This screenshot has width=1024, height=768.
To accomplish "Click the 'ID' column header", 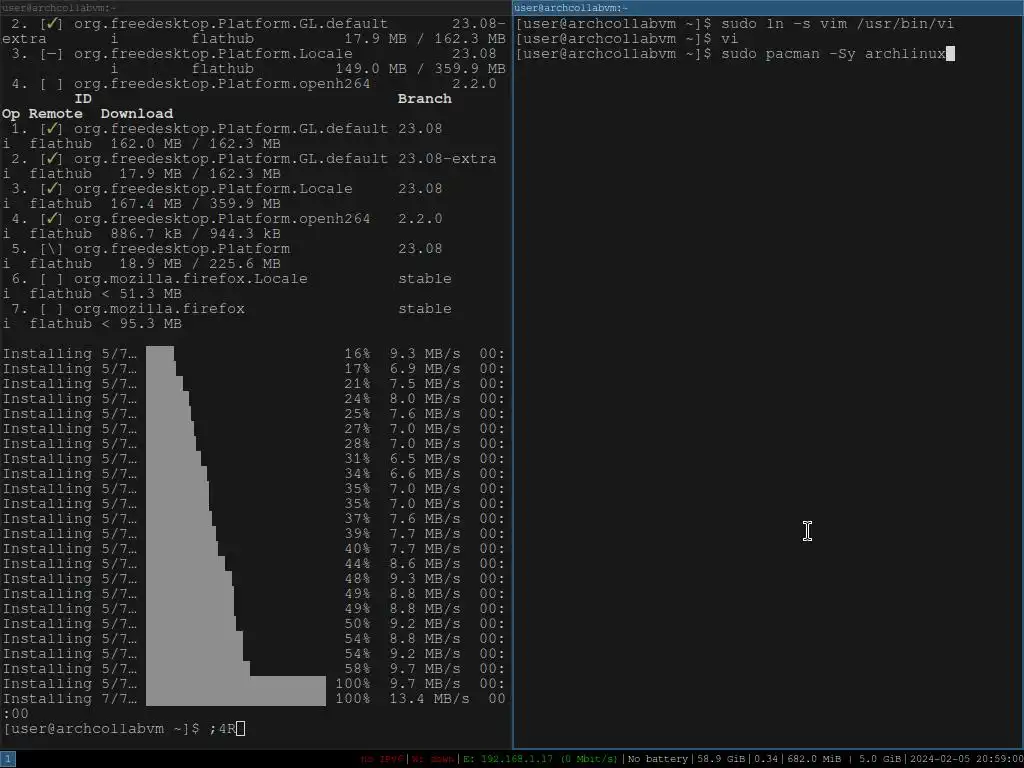I will coord(83,99).
